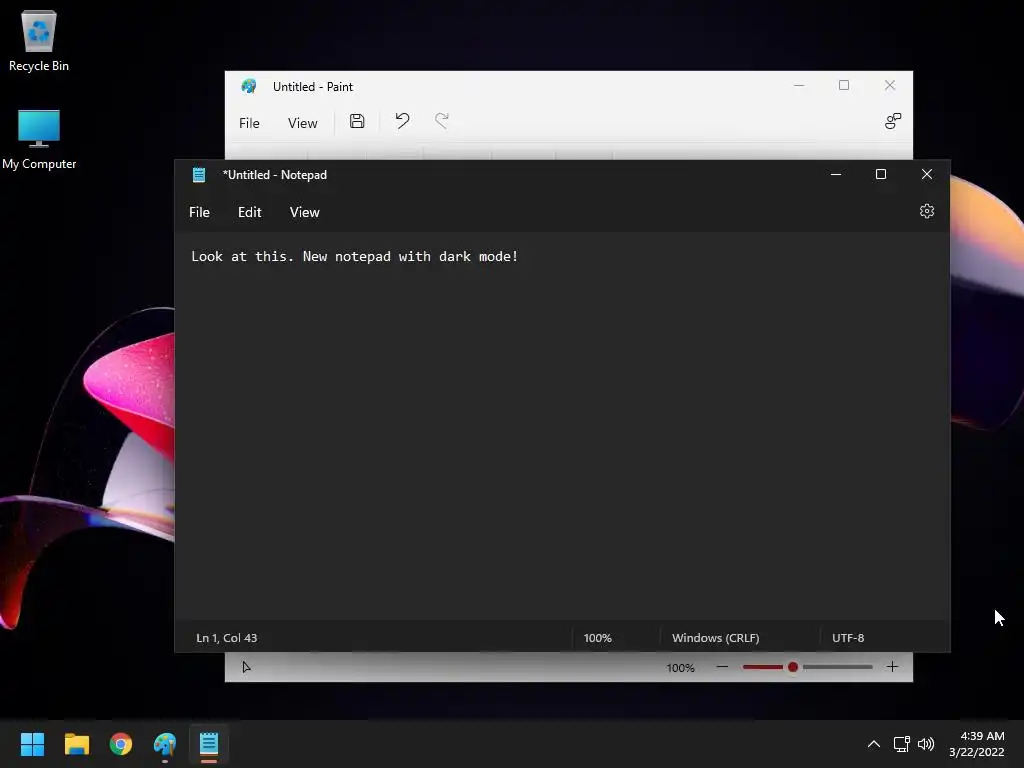The image size is (1024, 768).
Task: Open the clock showing 4:39 AM
Action: click(976, 744)
